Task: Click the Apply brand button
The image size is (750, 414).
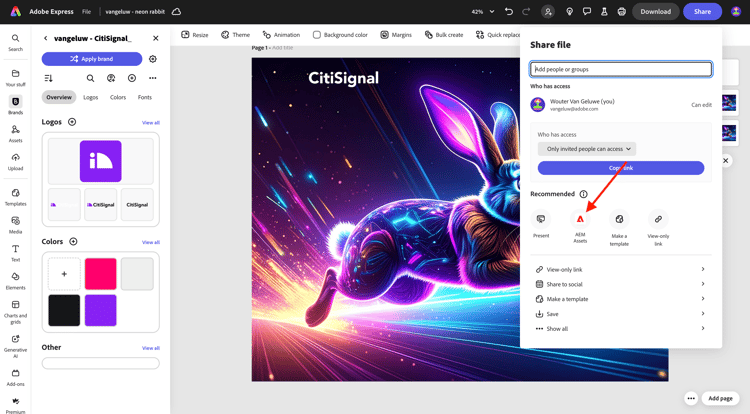Action: coord(92,59)
